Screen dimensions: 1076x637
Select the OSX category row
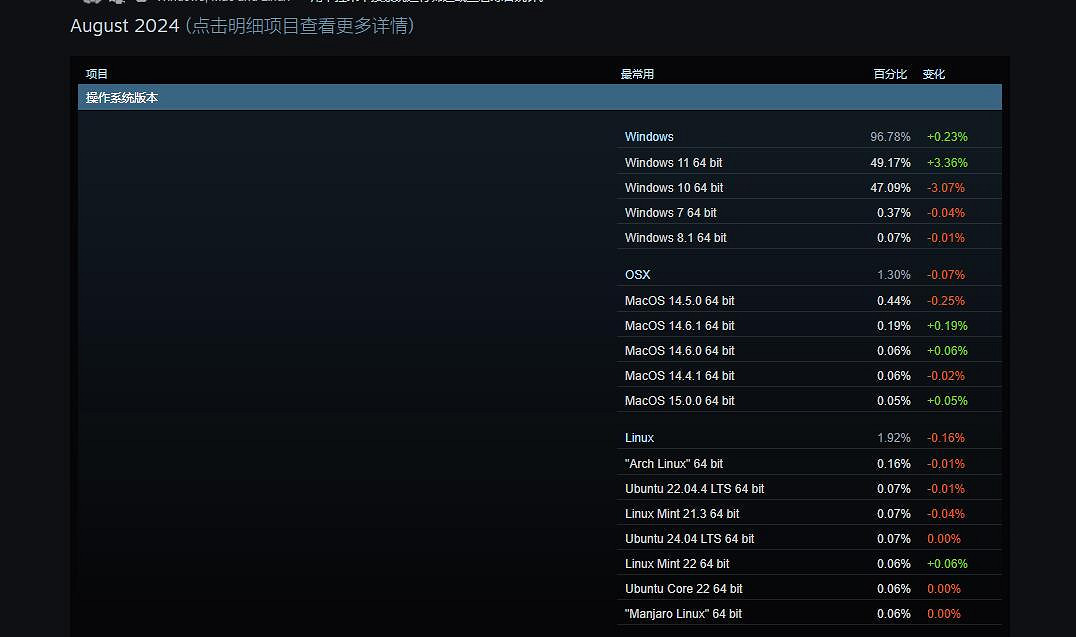[x=637, y=274]
